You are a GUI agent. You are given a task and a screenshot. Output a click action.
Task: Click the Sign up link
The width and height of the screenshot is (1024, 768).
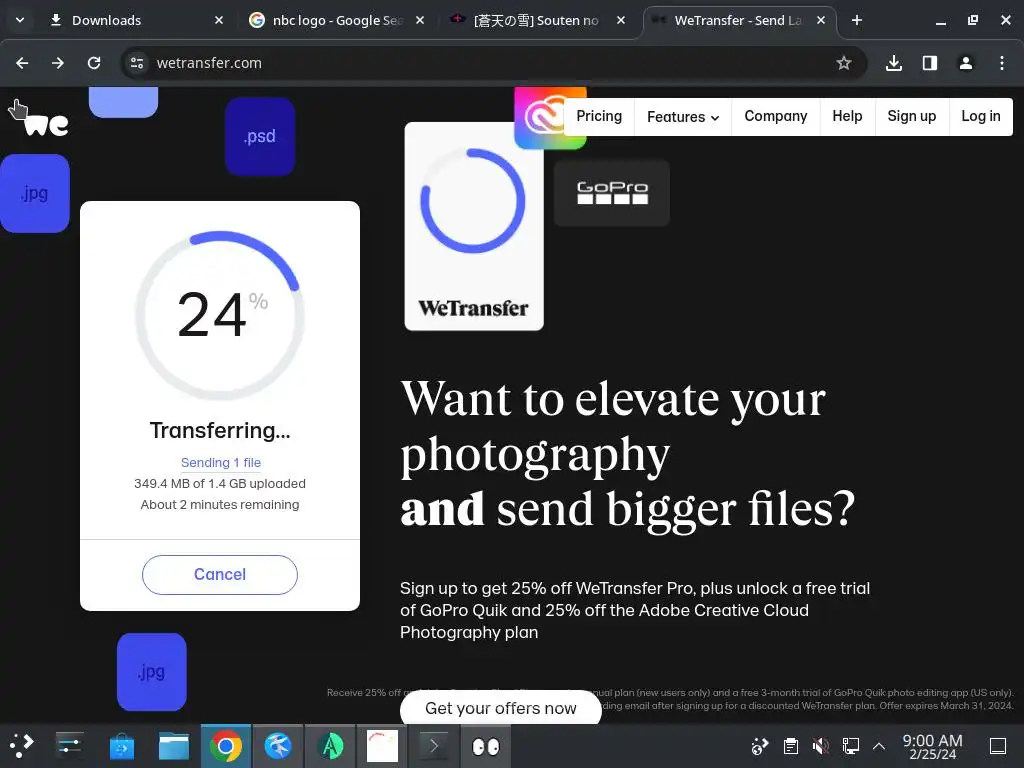pos(912,116)
